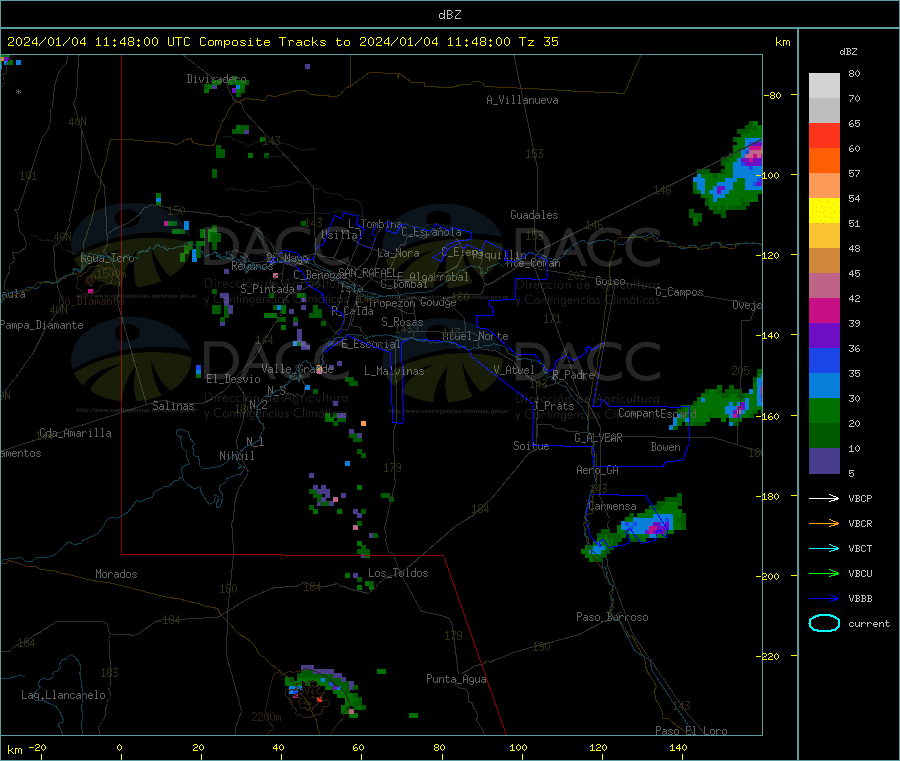The width and height of the screenshot is (900, 761).
Task: Click the blue VBBB arrow legend icon
Action: tap(824, 599)
